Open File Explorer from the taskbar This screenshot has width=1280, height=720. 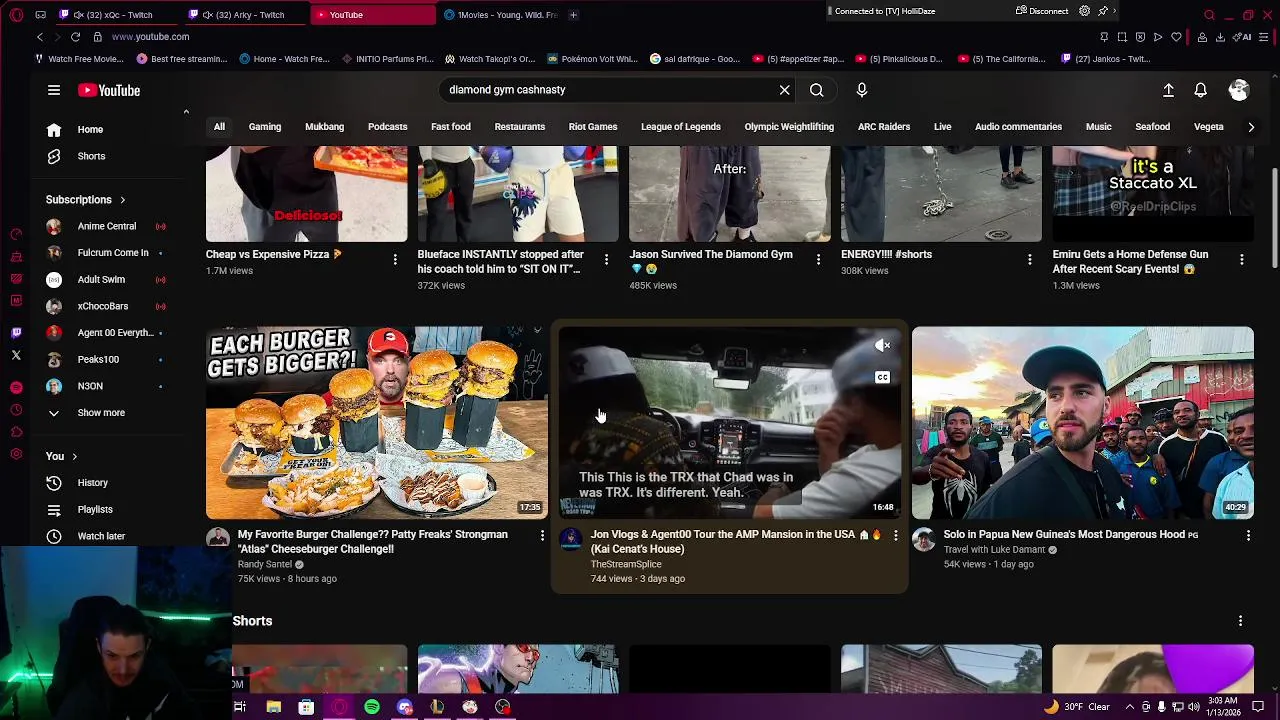click(x=273, y=707)
